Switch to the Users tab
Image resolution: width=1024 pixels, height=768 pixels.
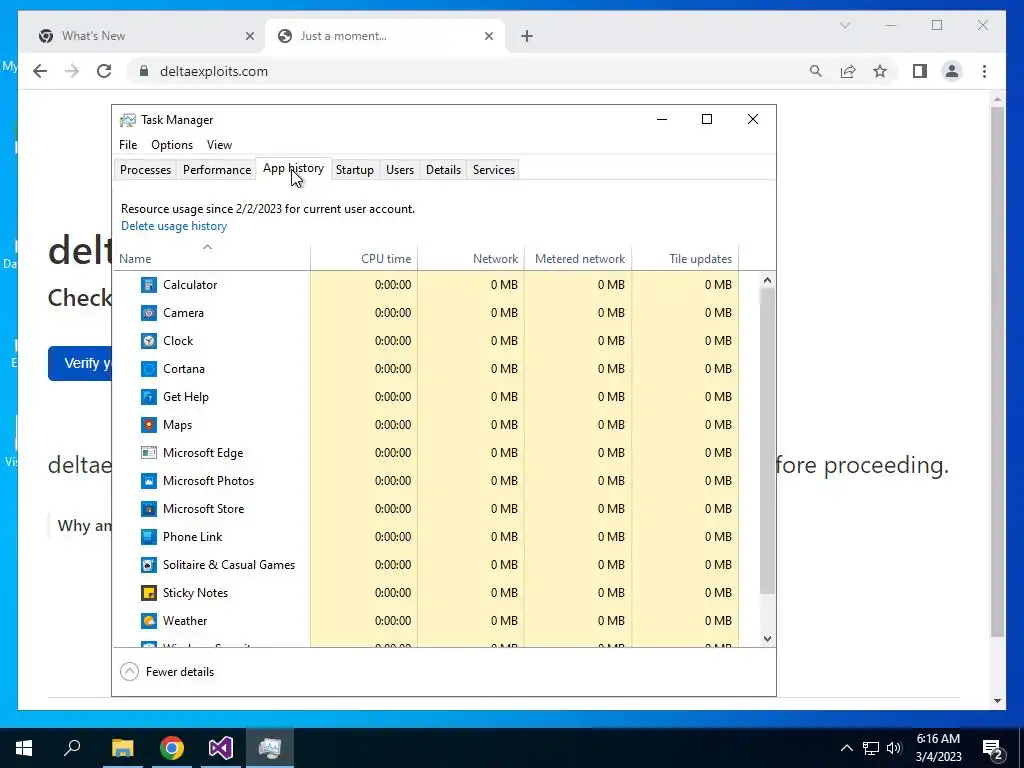(400, 170)
